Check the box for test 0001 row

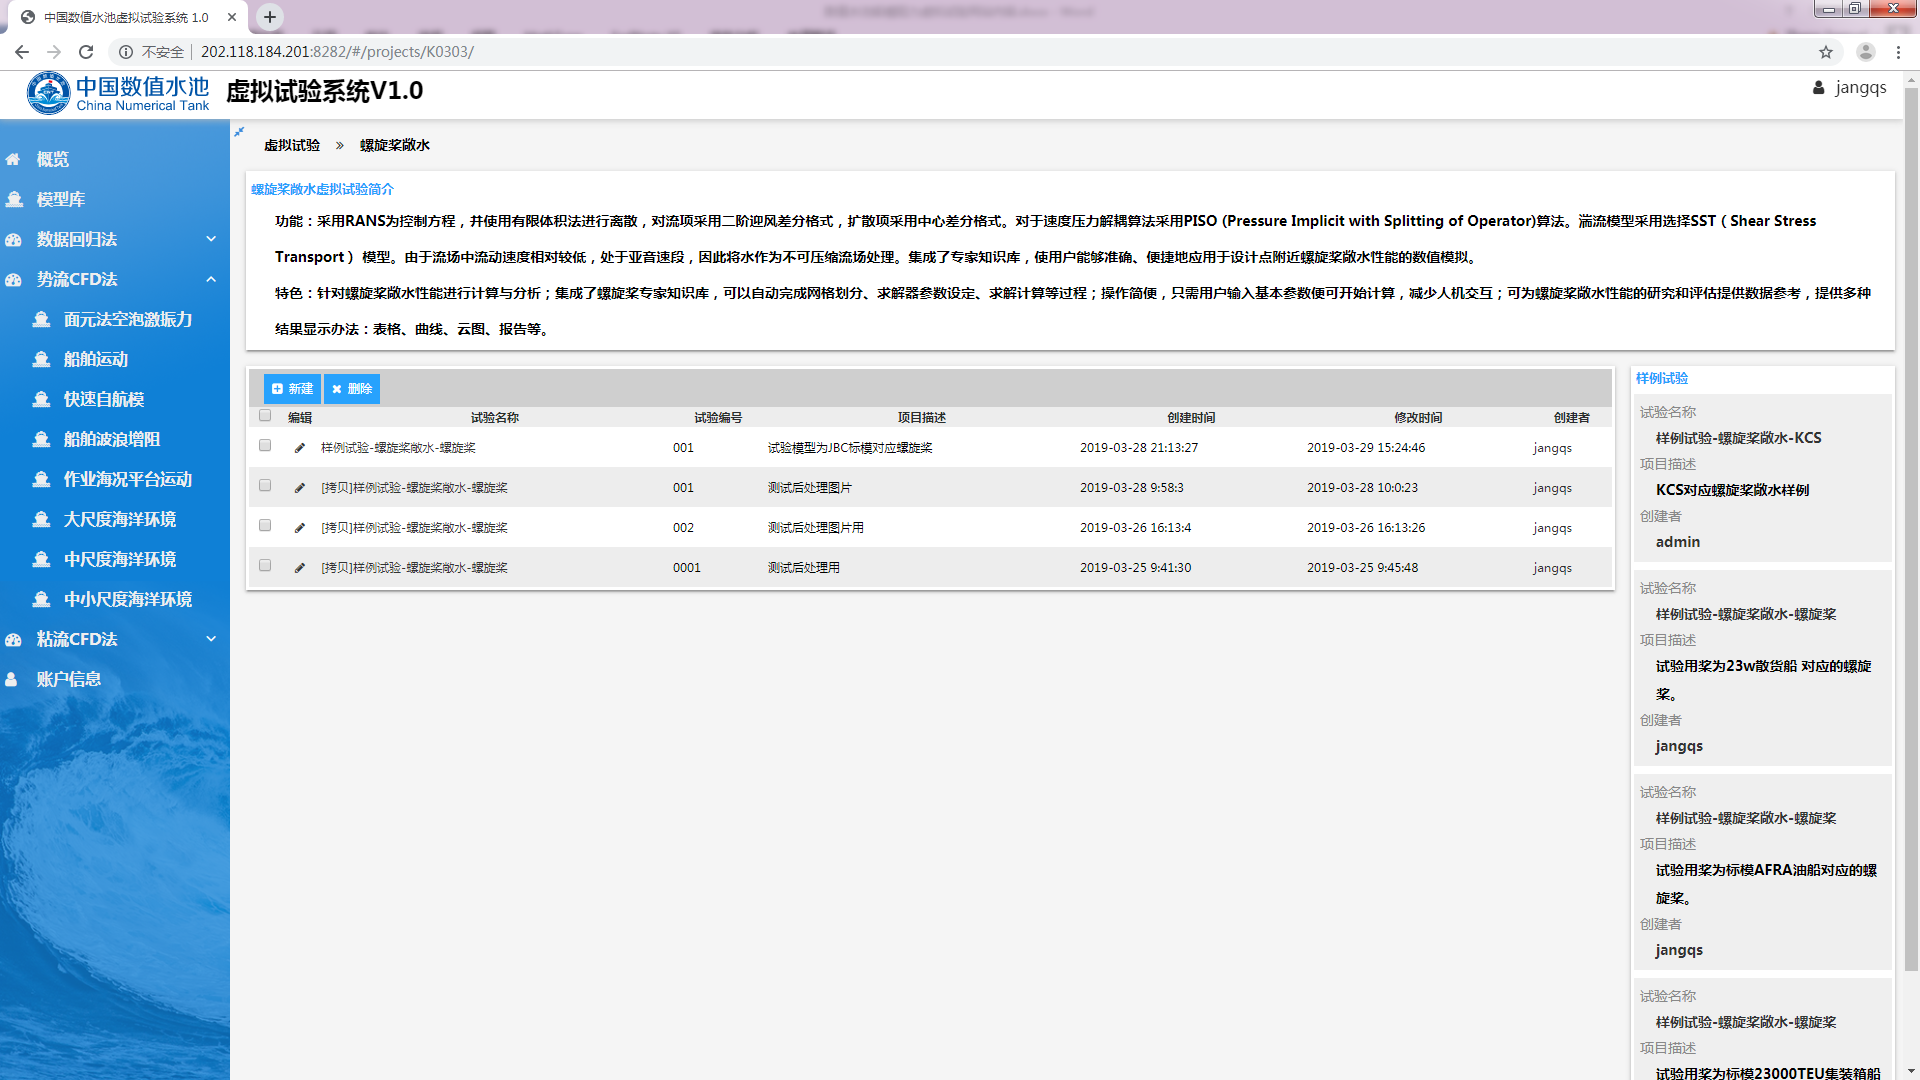265,566
